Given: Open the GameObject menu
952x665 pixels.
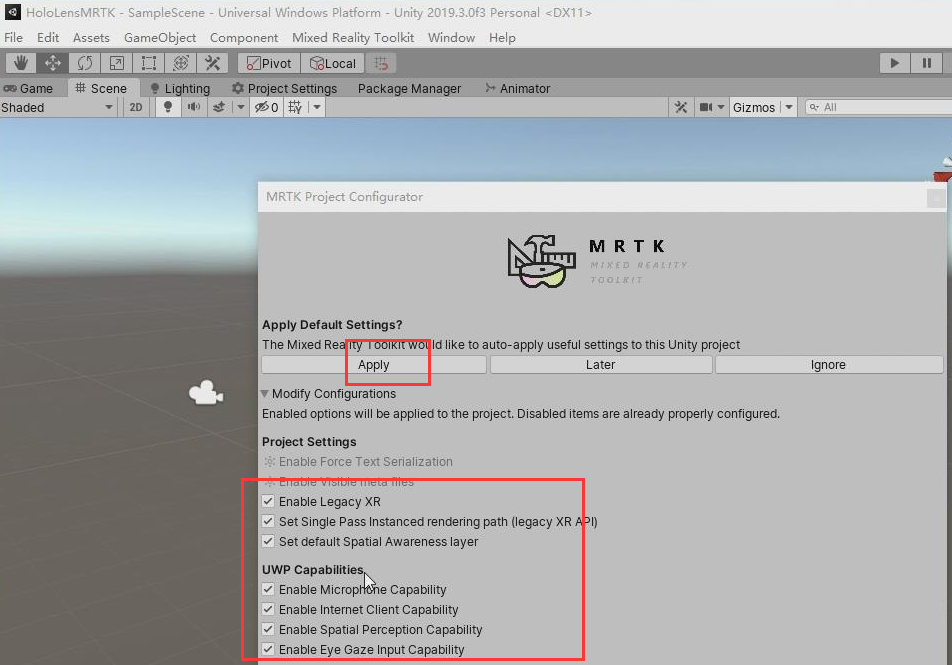Looking at the screenshot, I should tap(160, 38).
